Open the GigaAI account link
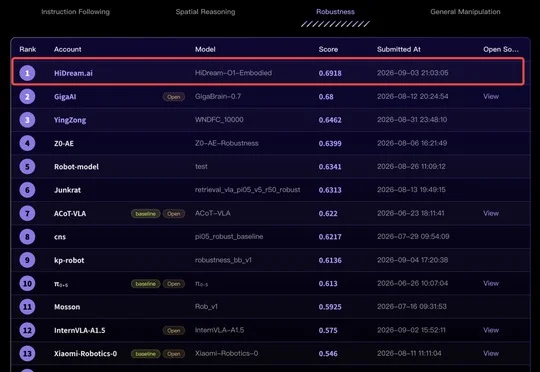 pos(65,97)
